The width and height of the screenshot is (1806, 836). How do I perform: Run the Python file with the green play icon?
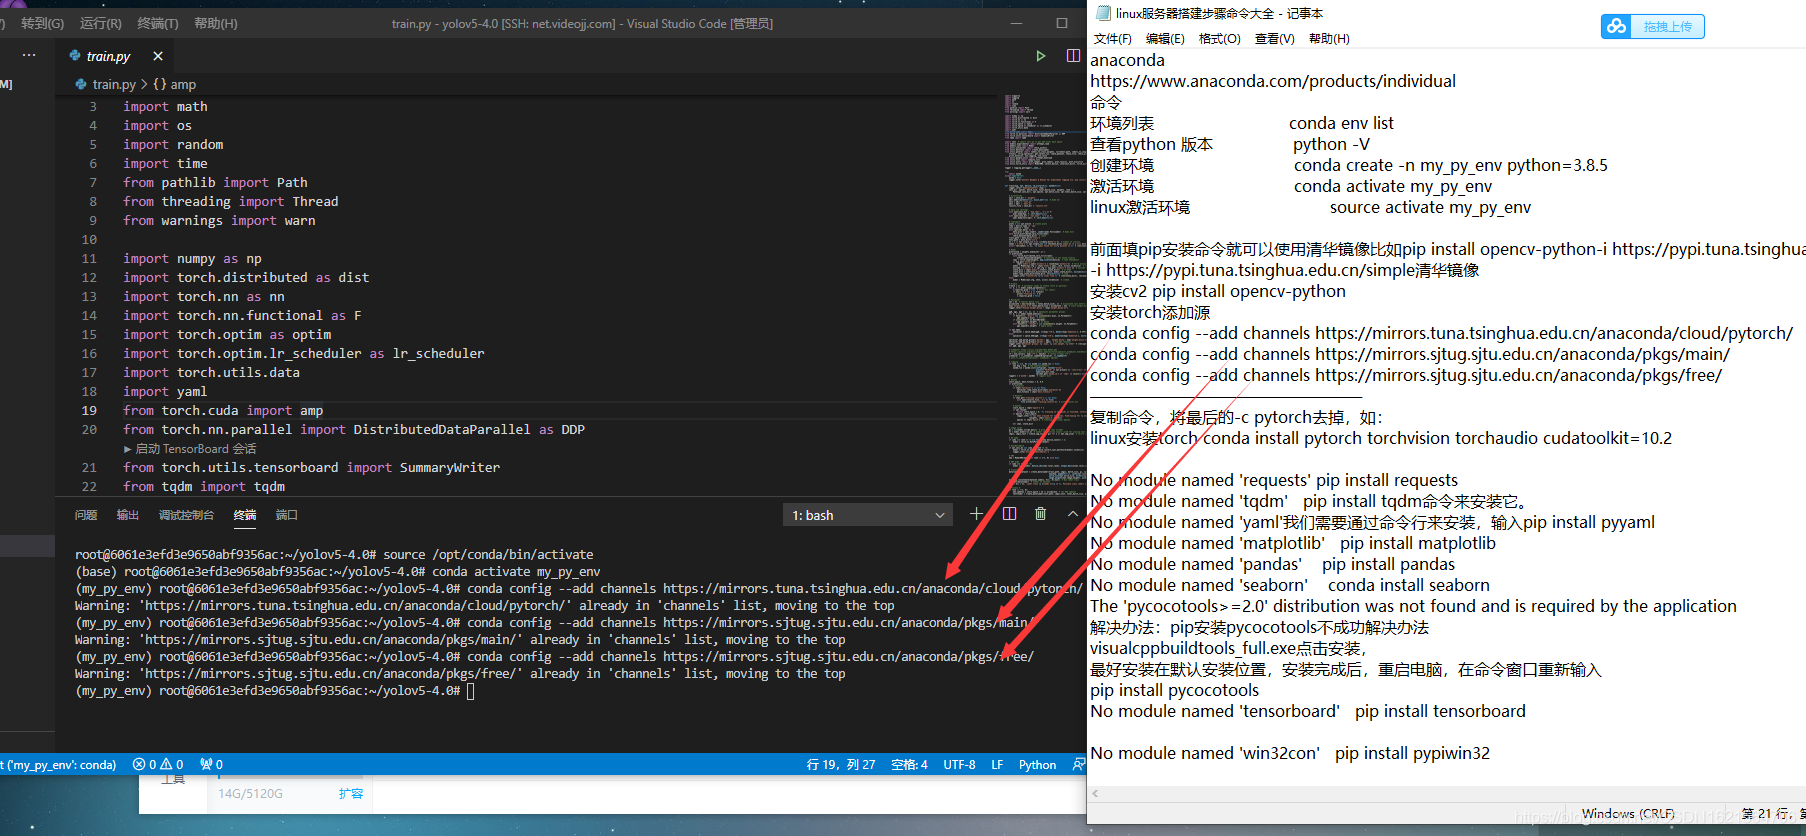[x=1041, y=56]
